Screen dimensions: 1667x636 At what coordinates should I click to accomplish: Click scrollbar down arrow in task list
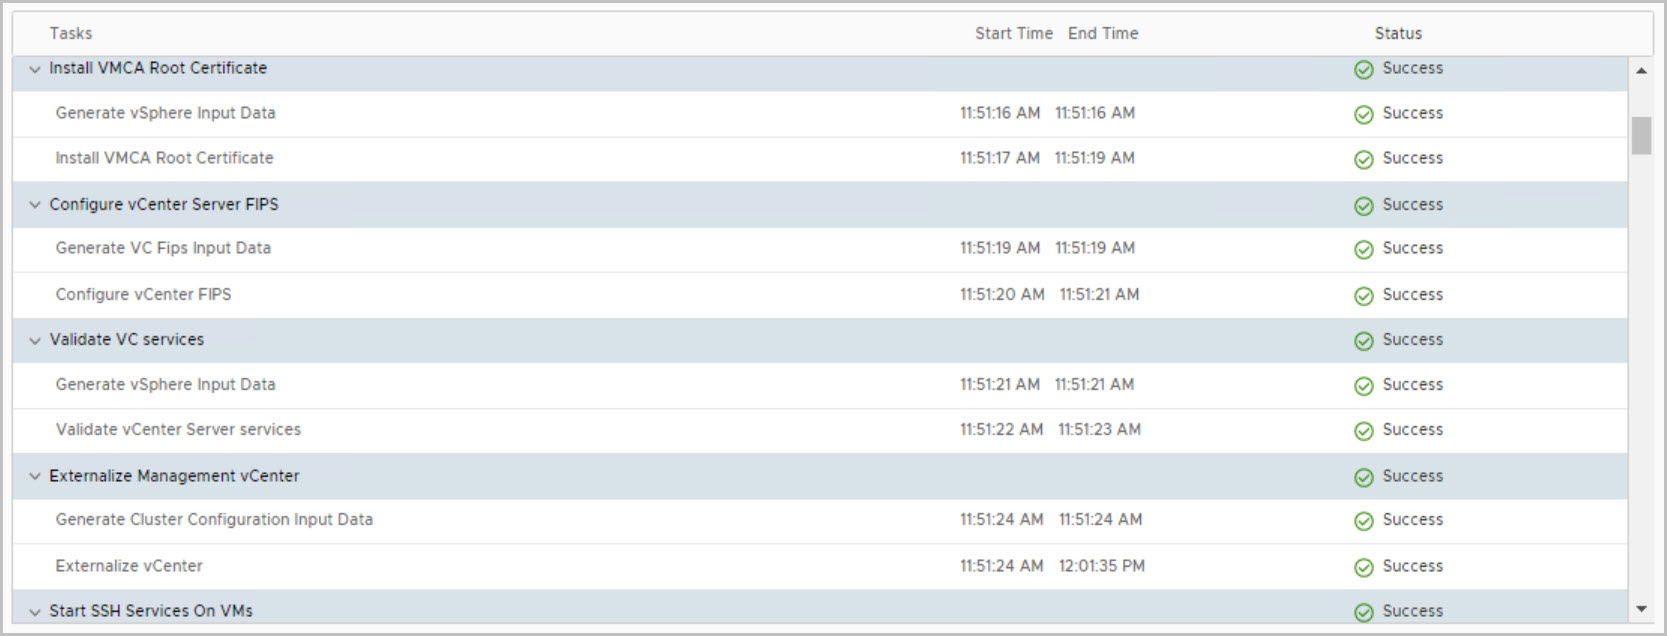click(x=1641, y=609)
